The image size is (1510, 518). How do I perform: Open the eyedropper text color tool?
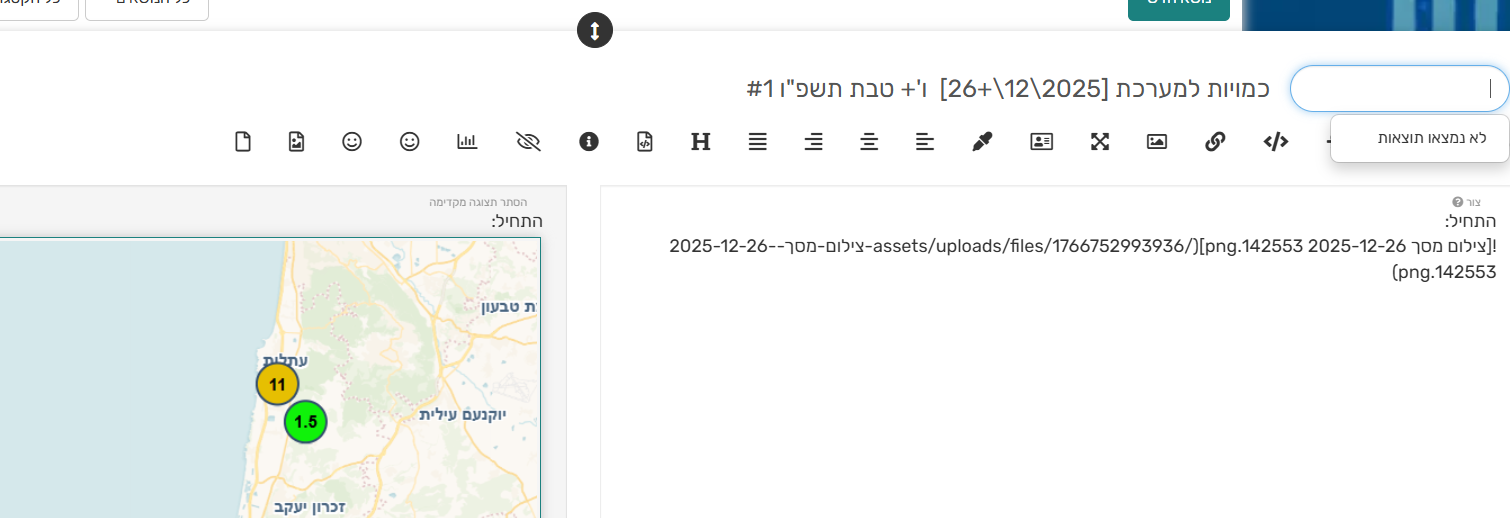tap(982, 141)
